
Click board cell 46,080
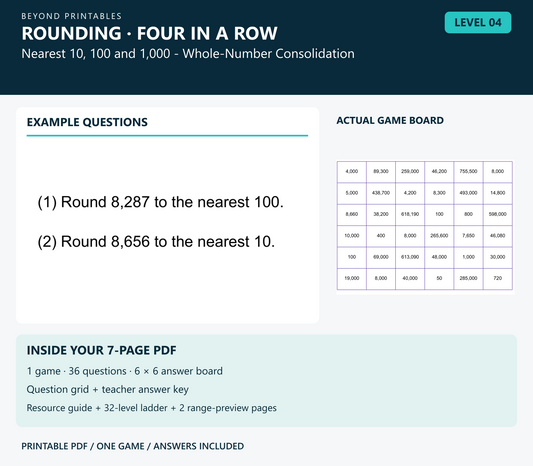(x=498, y=236)
